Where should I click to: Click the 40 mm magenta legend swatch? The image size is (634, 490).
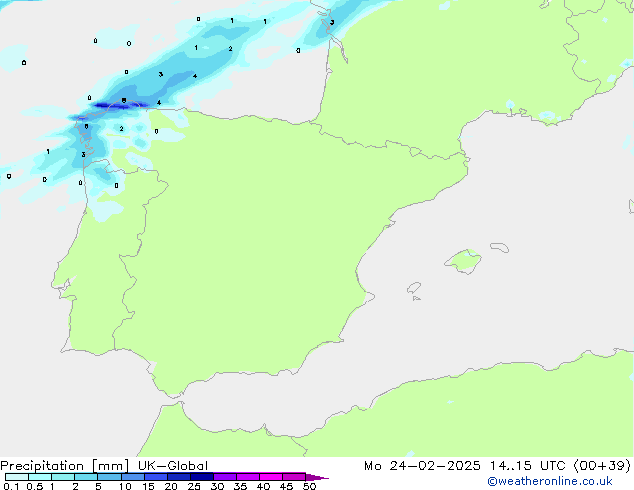click(x=271, y=477)
